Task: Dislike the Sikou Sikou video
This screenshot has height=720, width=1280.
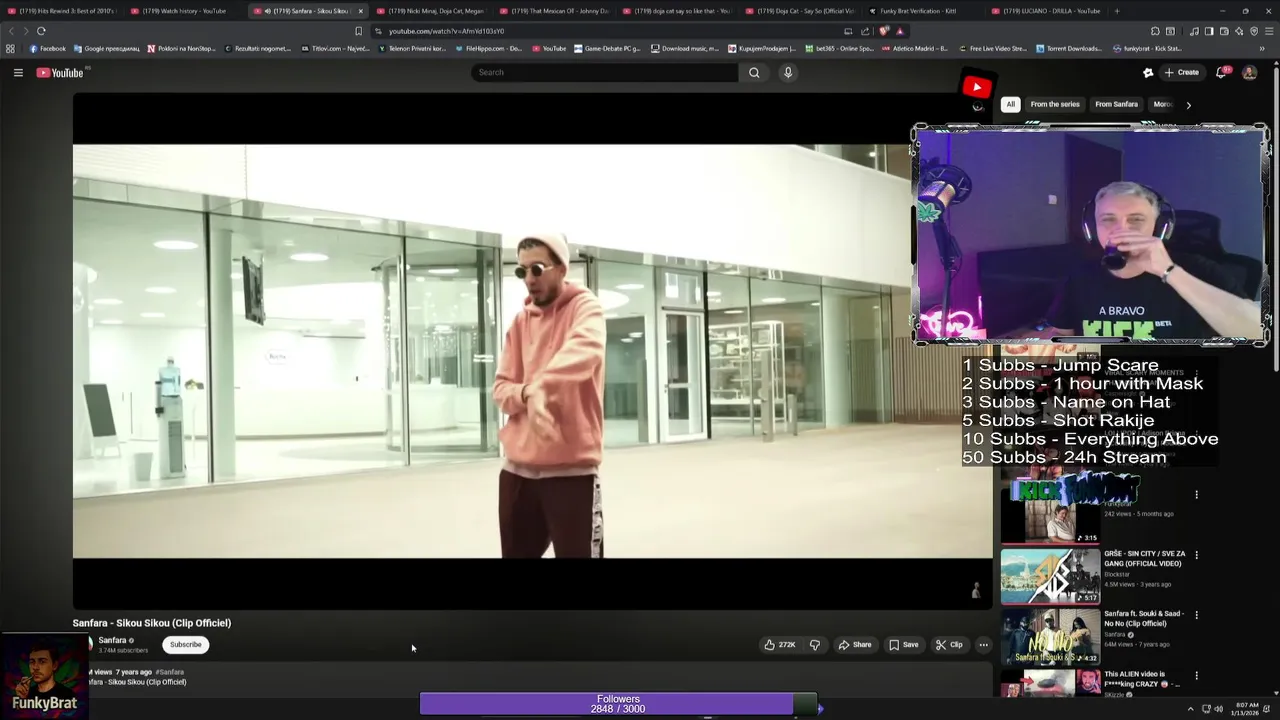Action: [815, 645]
